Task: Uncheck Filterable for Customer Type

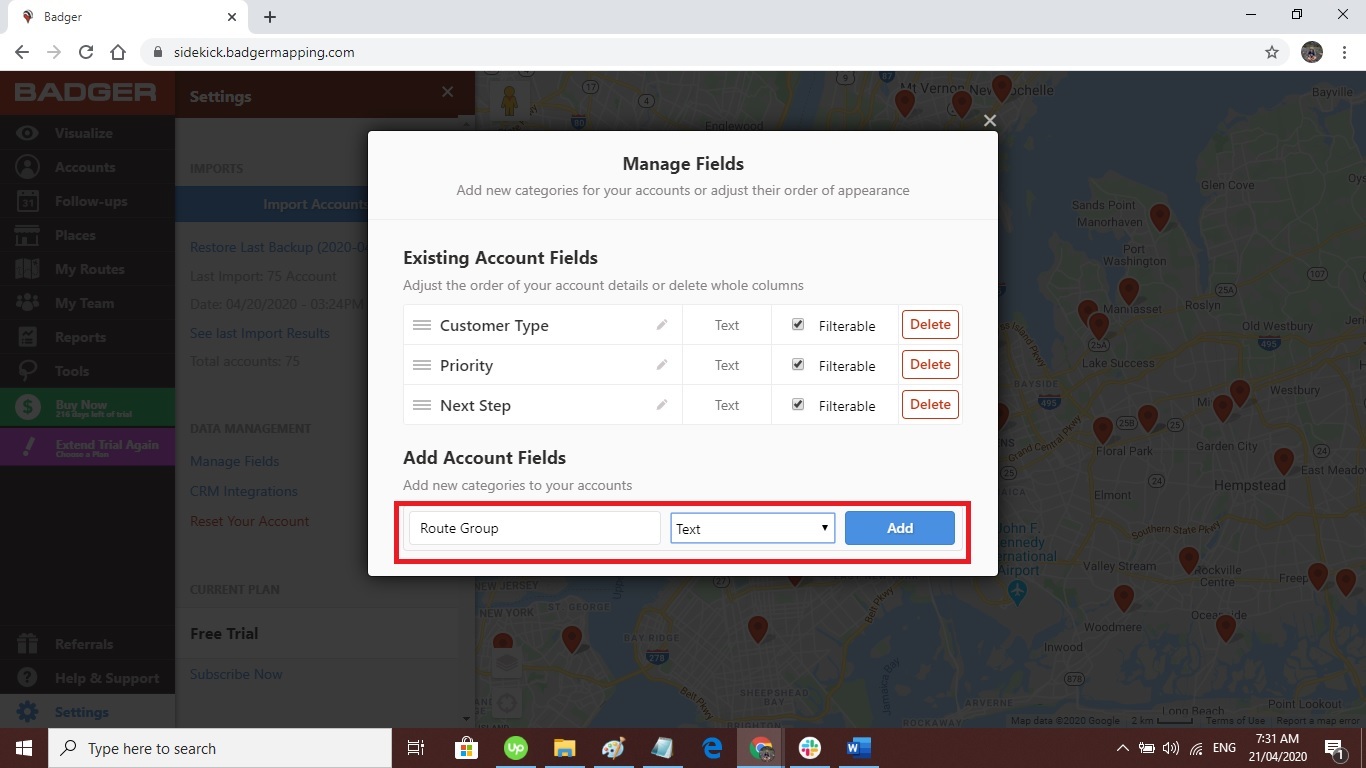Action: [798, 325]
